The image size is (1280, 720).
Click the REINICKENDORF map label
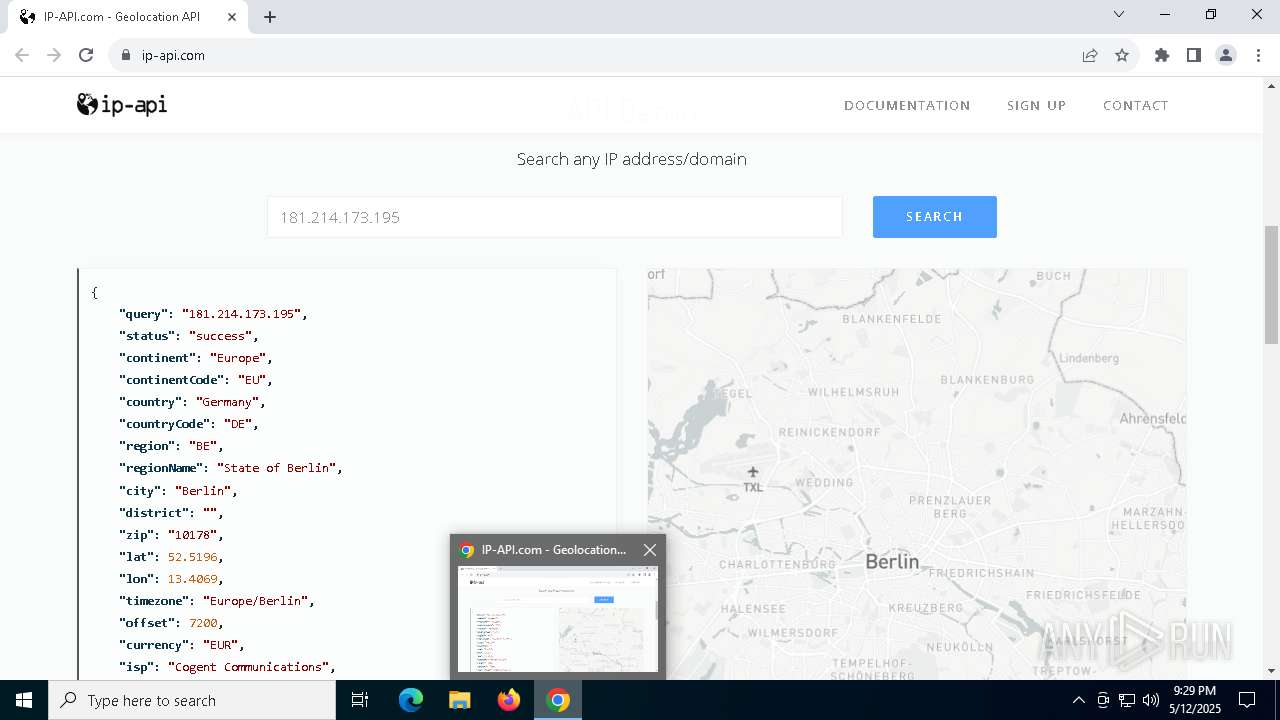829,432
